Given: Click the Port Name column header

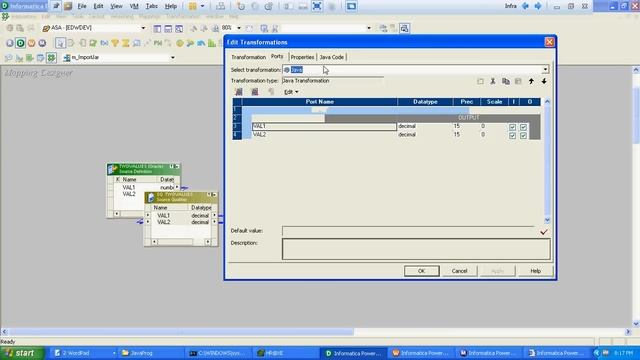Looking at the screenshot, I should tap(320, 102).
